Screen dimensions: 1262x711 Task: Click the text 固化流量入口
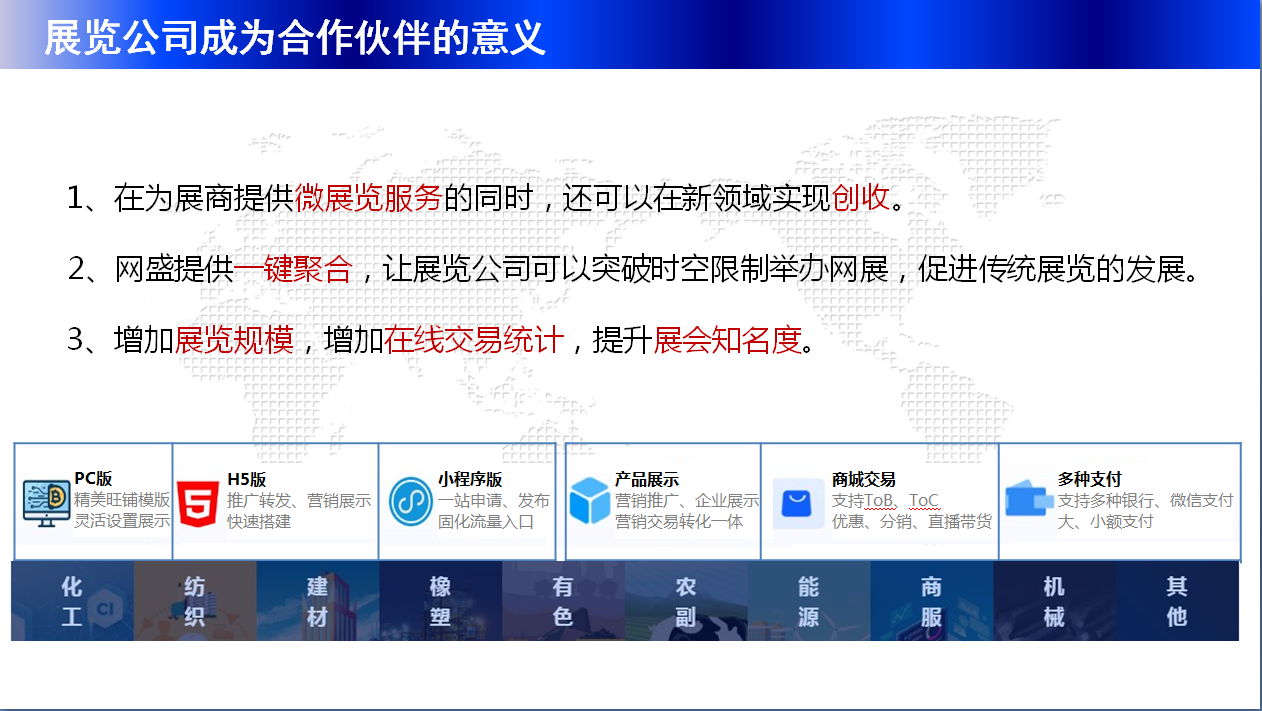486,521
